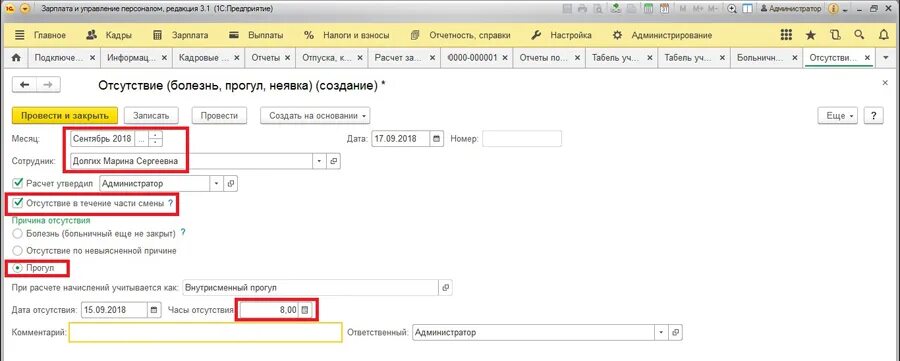Click the Home tab icon
900x361 pixels.
point(16,58)
